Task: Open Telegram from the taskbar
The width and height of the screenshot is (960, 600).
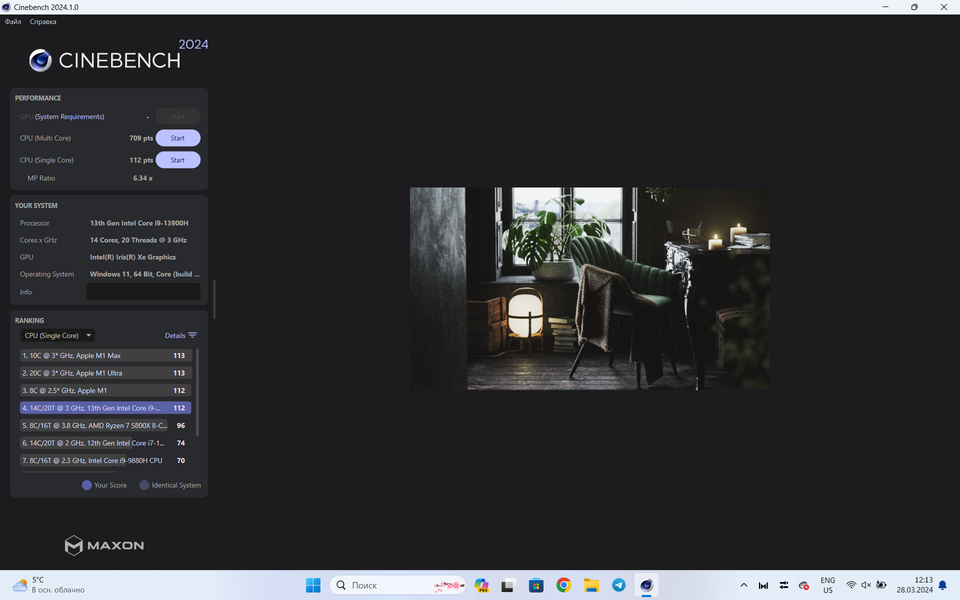Action: (x=619, y=585)
